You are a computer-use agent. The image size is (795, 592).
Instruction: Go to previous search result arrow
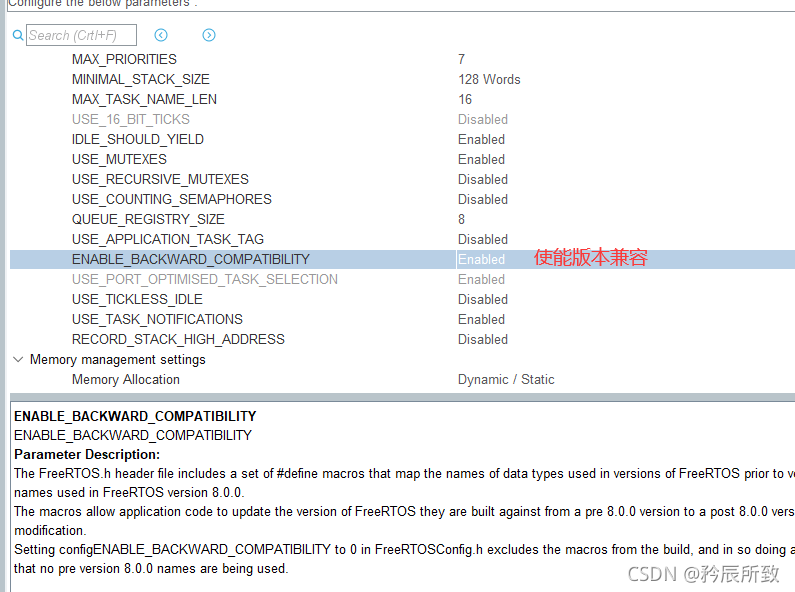click(161, 35)
